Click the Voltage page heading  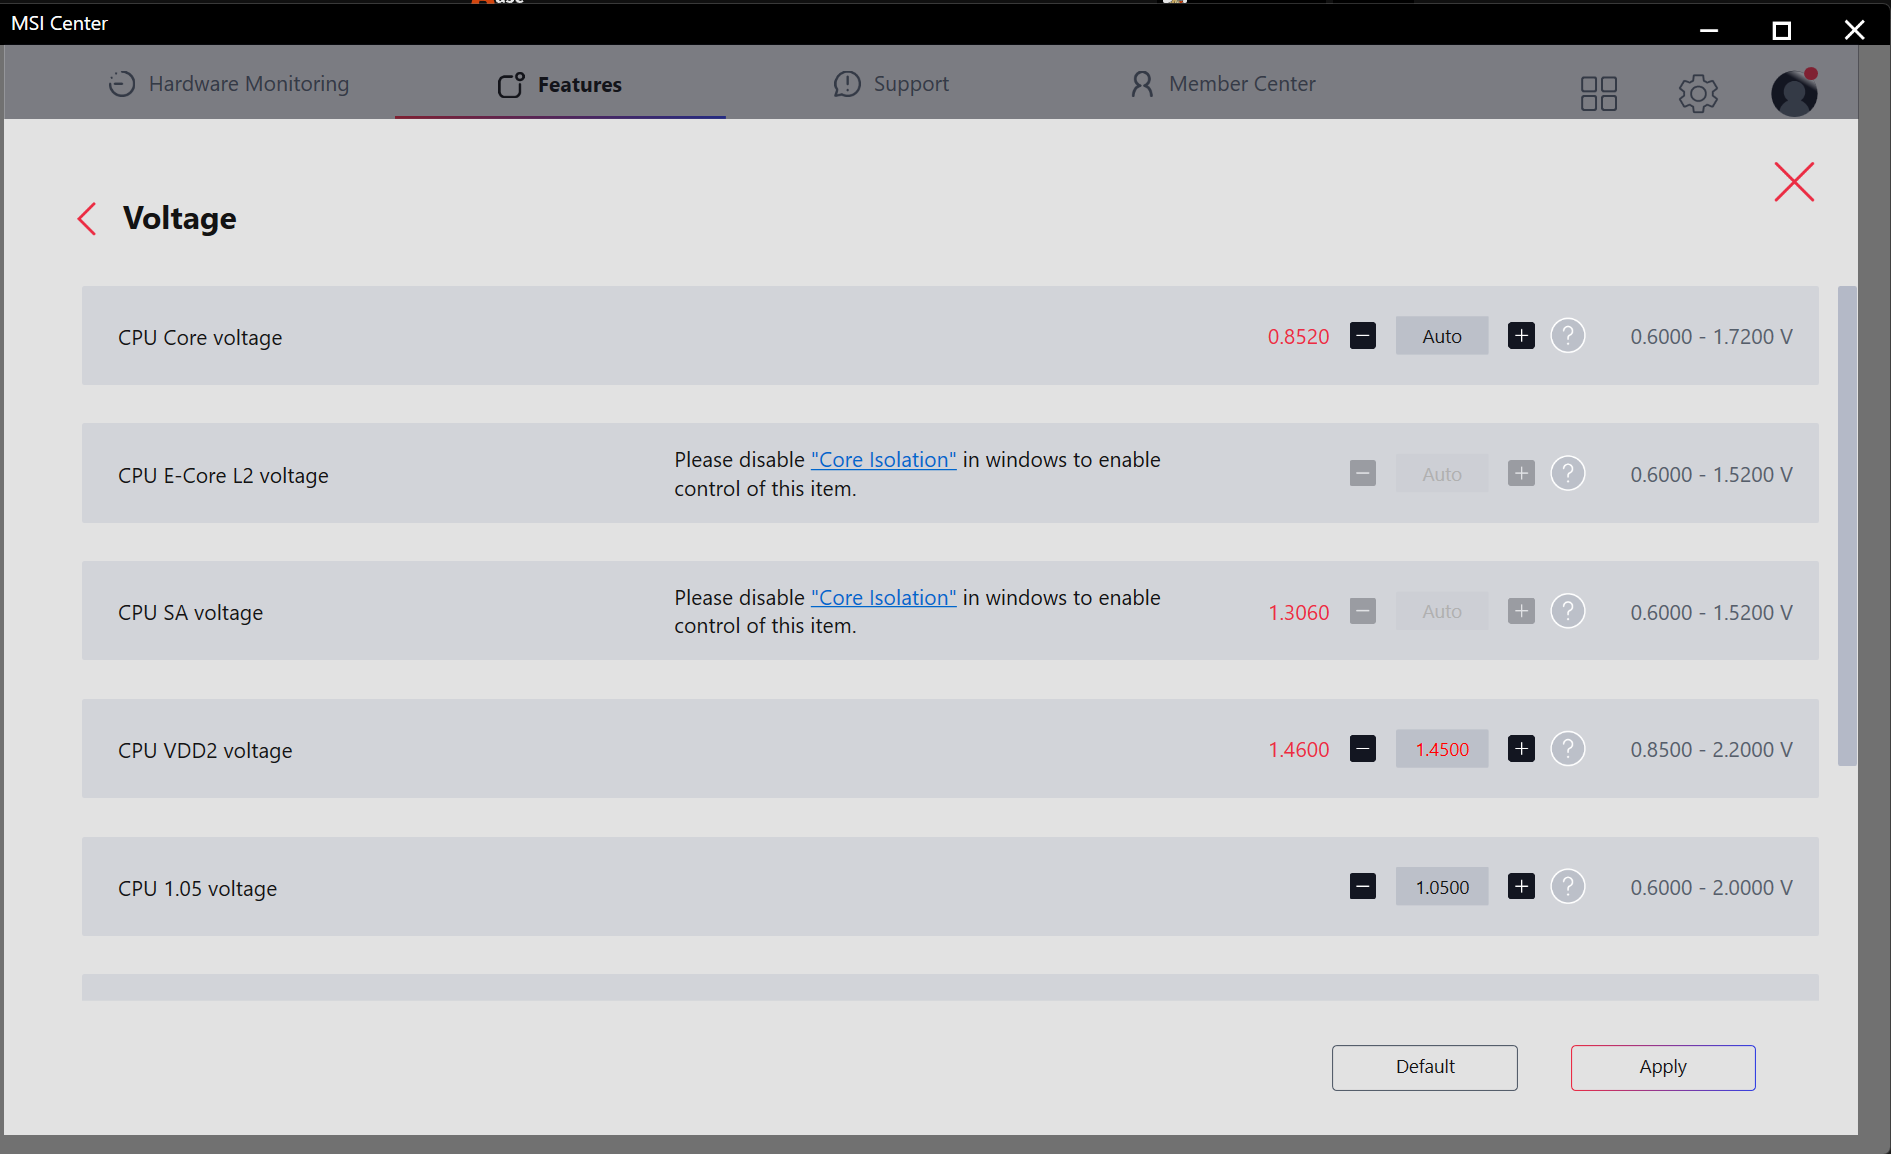click(x=179, y=218)
